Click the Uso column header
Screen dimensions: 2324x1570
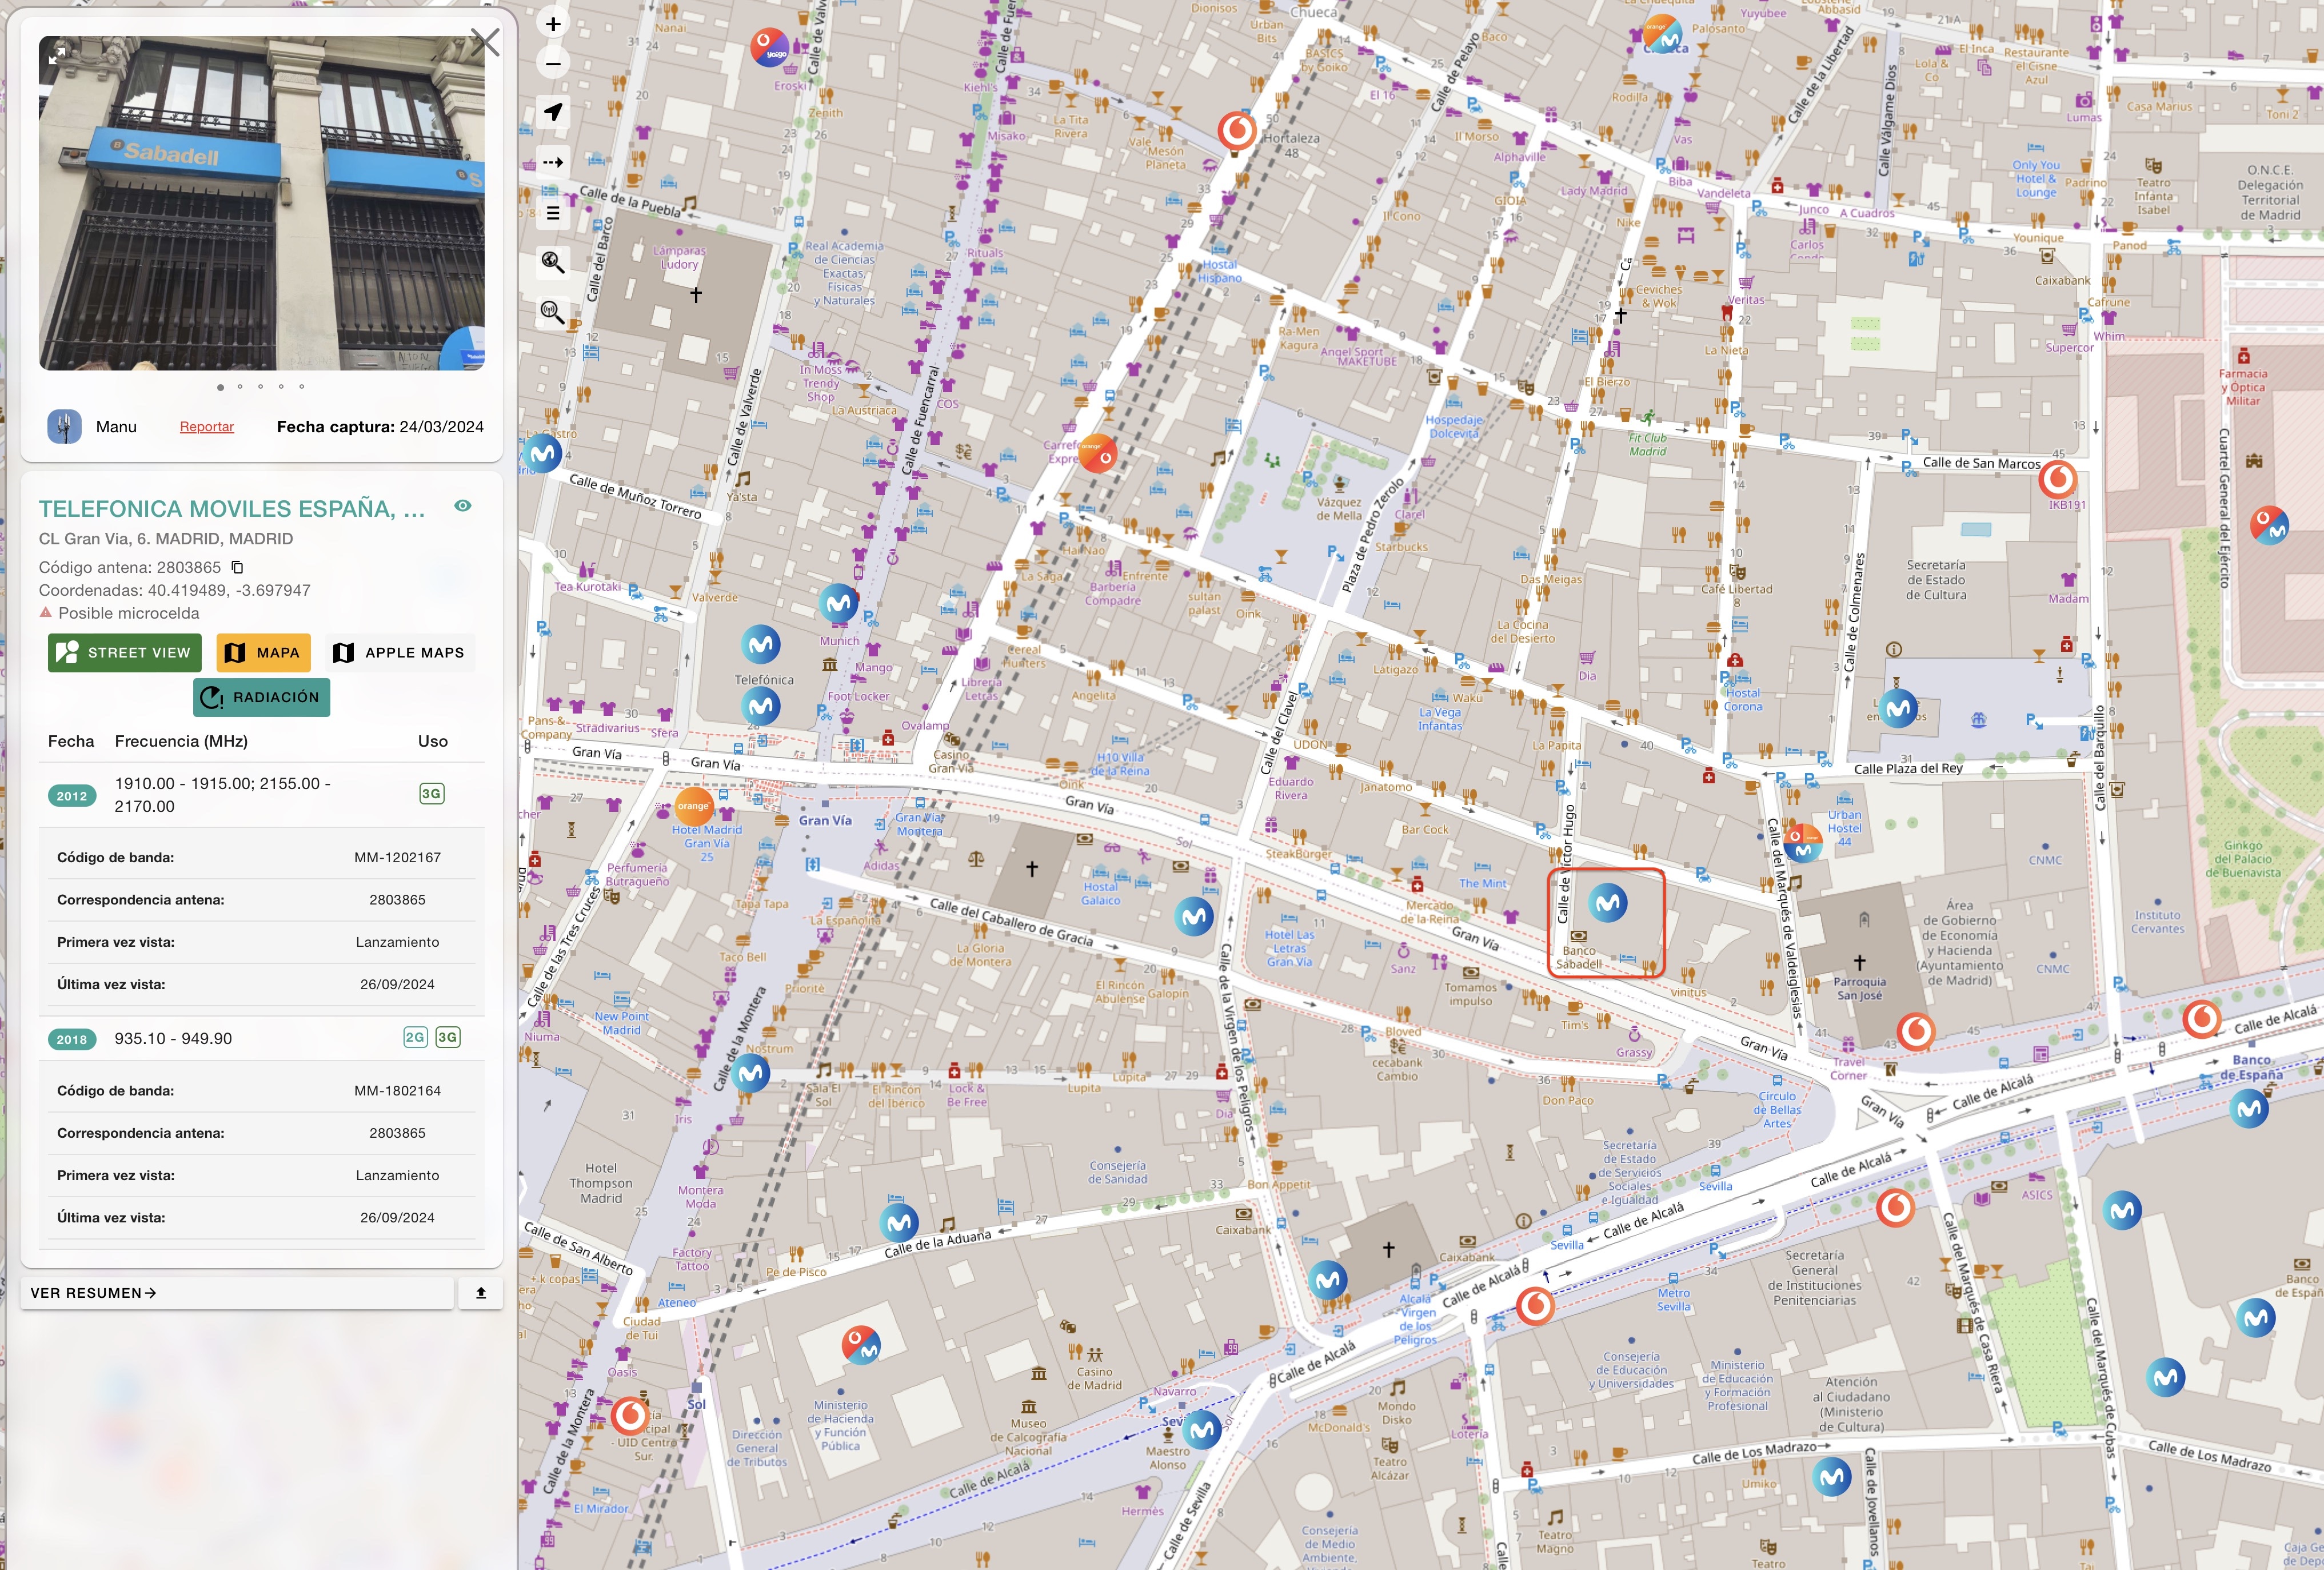(432, 741)
